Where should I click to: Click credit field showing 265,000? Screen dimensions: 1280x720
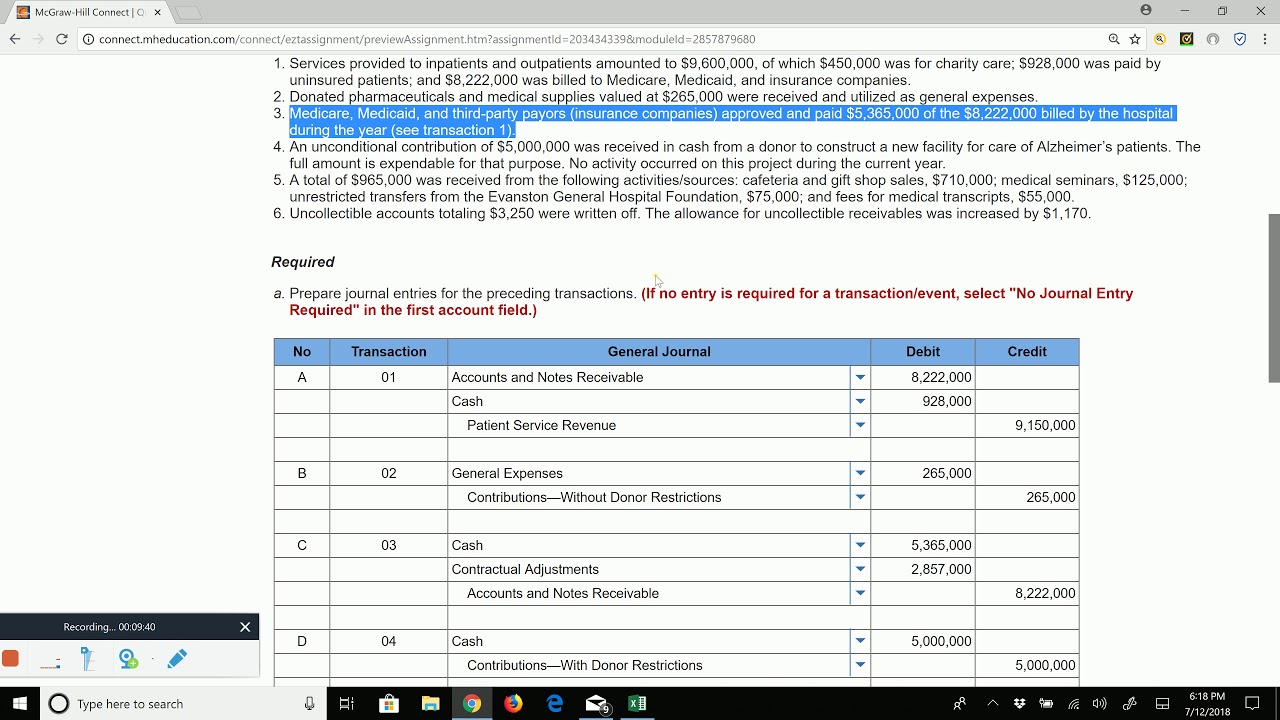coord(1027,497)
